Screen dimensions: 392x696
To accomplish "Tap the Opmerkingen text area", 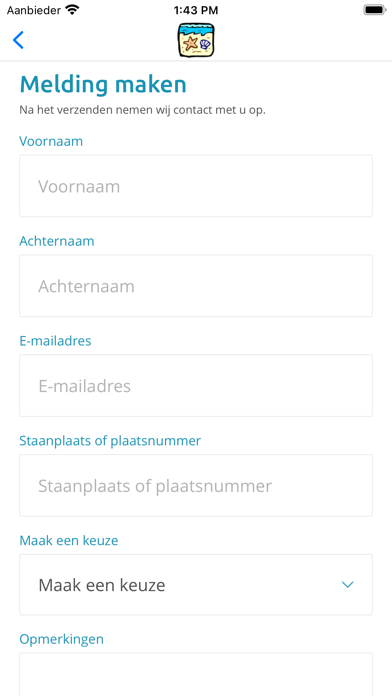I will (196, 674).
